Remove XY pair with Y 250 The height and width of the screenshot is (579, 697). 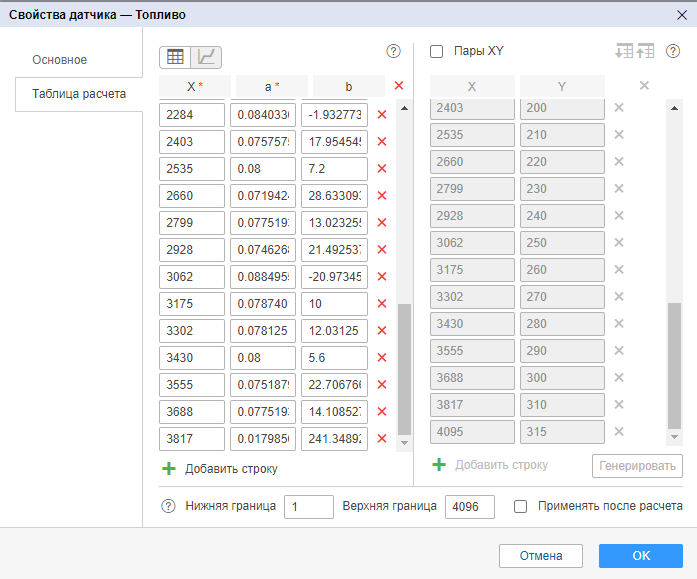tap(619, 243)
